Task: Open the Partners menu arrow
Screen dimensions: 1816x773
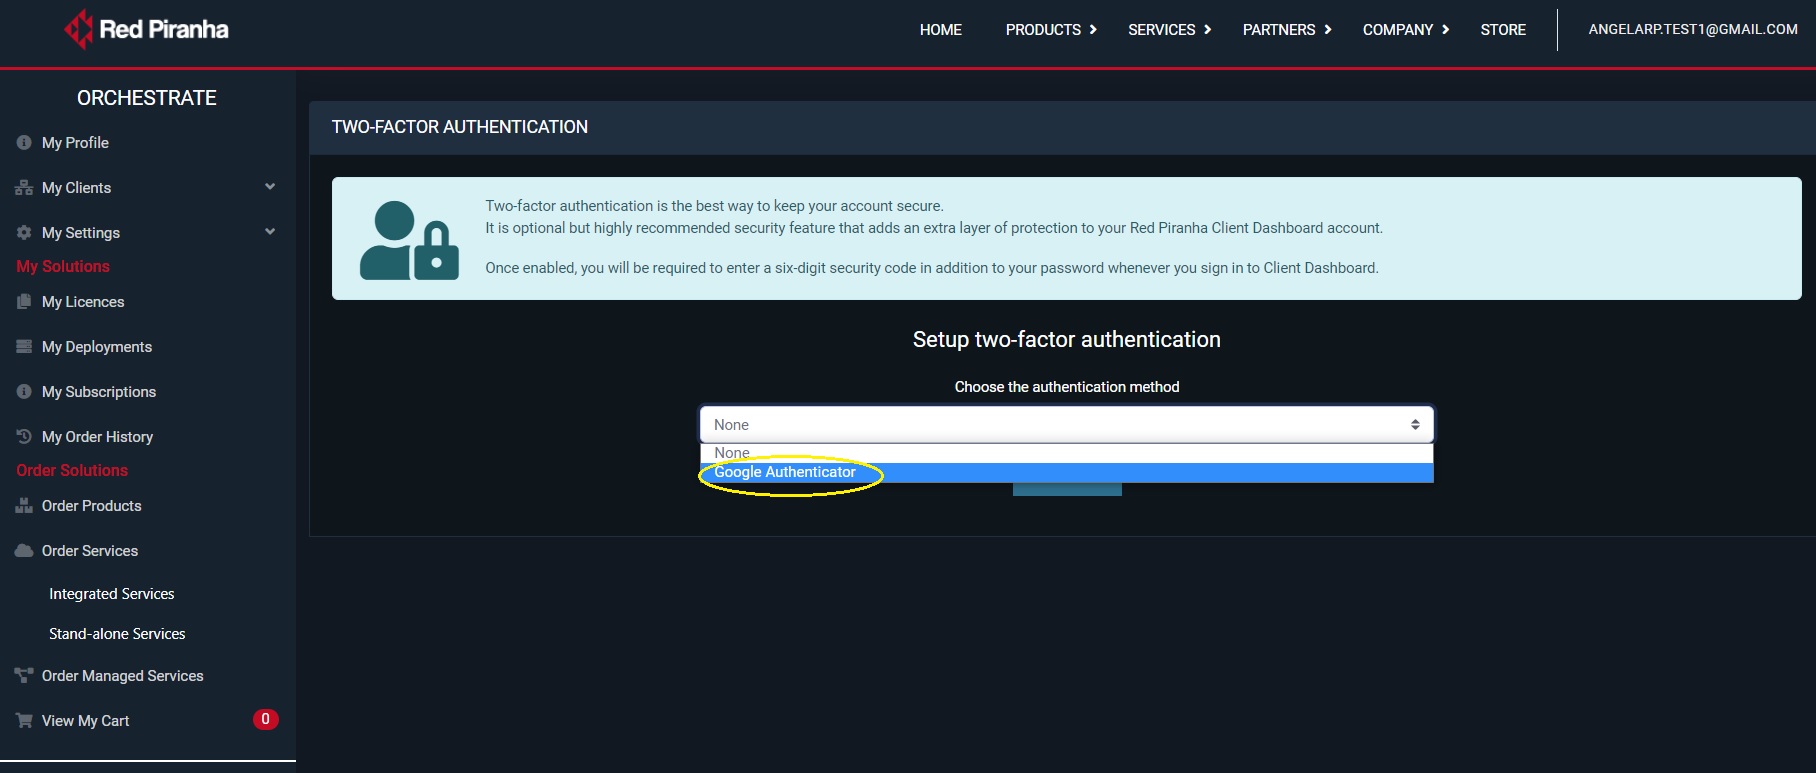Action: (1328, 30)
